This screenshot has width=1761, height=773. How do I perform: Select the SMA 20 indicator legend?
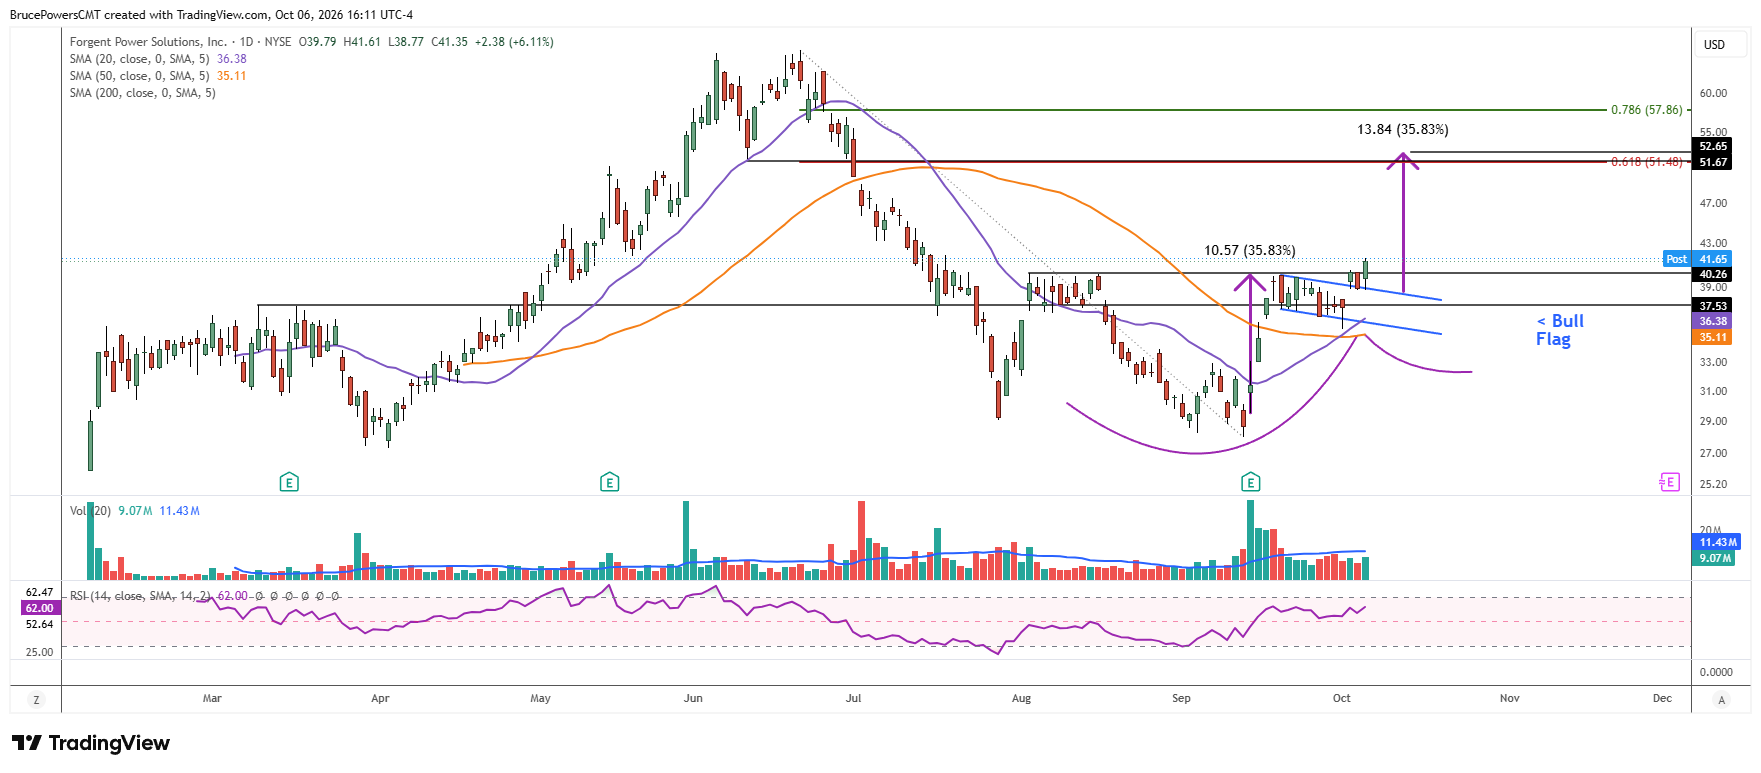[x=158, y=59]
